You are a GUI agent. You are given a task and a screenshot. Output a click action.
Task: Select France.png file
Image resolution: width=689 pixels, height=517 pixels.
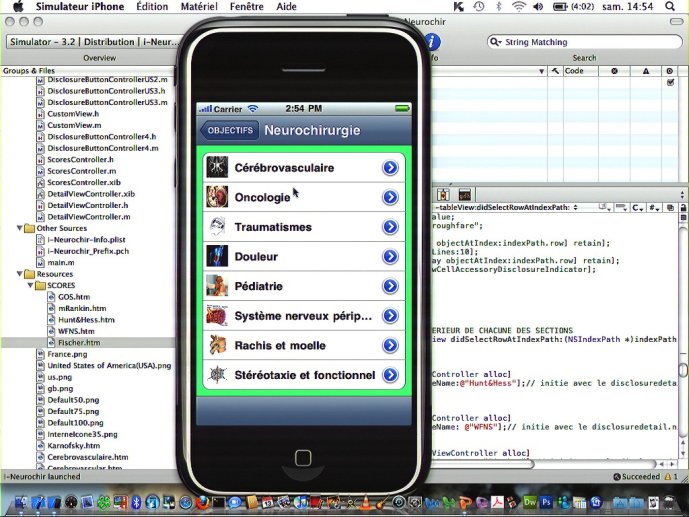(67, 354)
